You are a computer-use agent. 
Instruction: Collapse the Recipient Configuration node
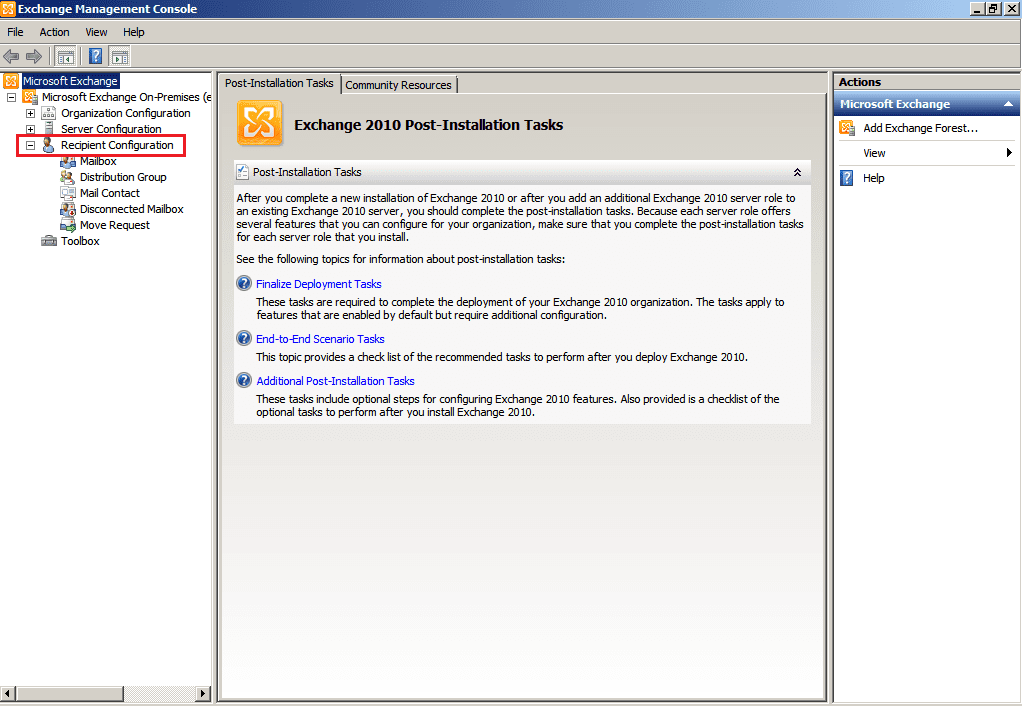click(30, 145)
